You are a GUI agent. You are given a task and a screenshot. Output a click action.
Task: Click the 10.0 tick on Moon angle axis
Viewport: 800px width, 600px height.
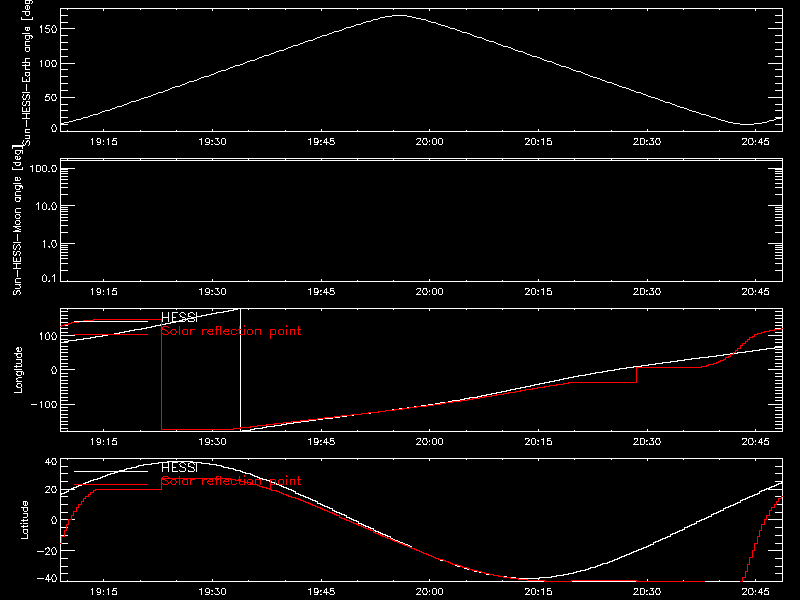(46, 206)
